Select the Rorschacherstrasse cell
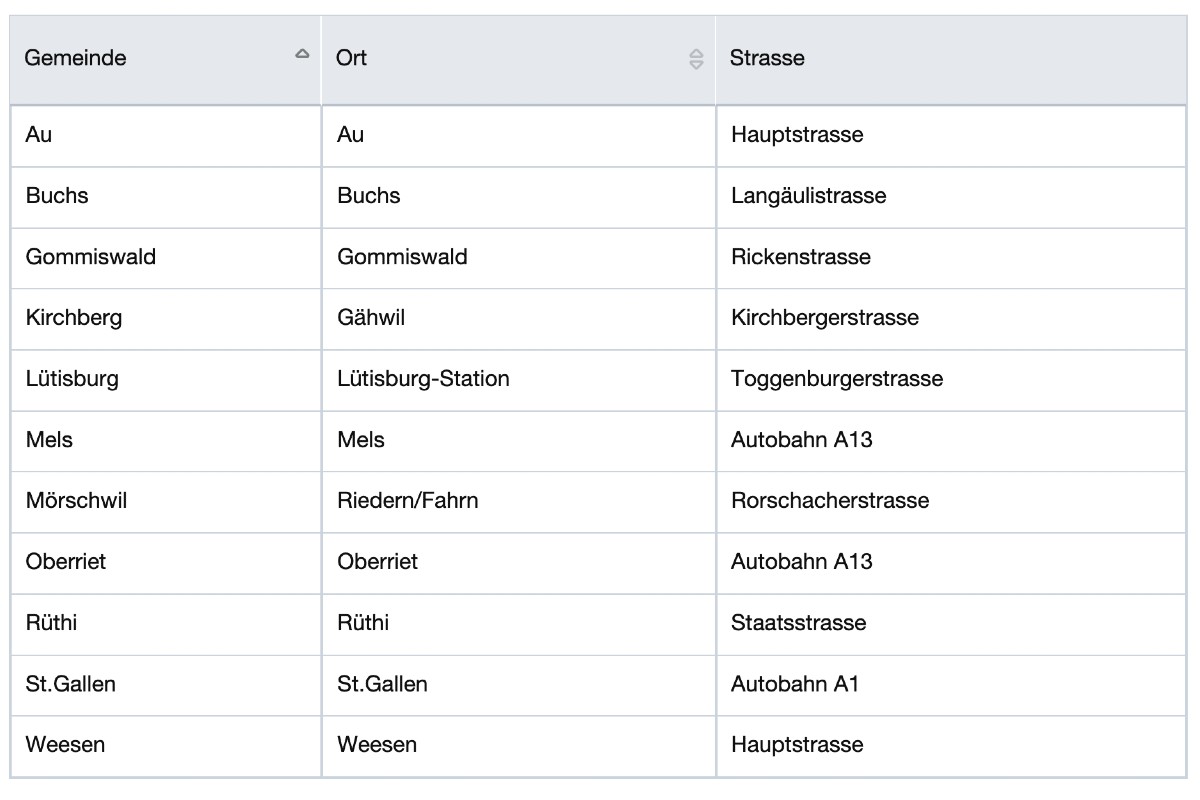 pyautogui.click(x=829, y=500)
